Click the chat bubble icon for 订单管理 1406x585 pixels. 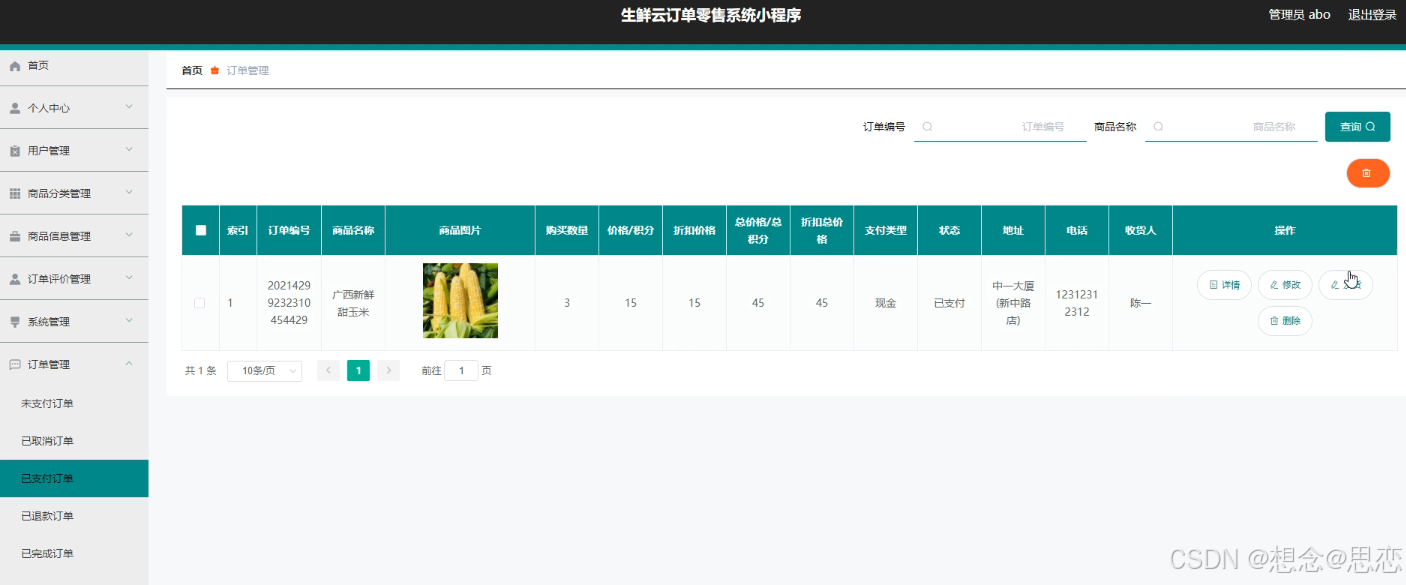click(15, 365)
